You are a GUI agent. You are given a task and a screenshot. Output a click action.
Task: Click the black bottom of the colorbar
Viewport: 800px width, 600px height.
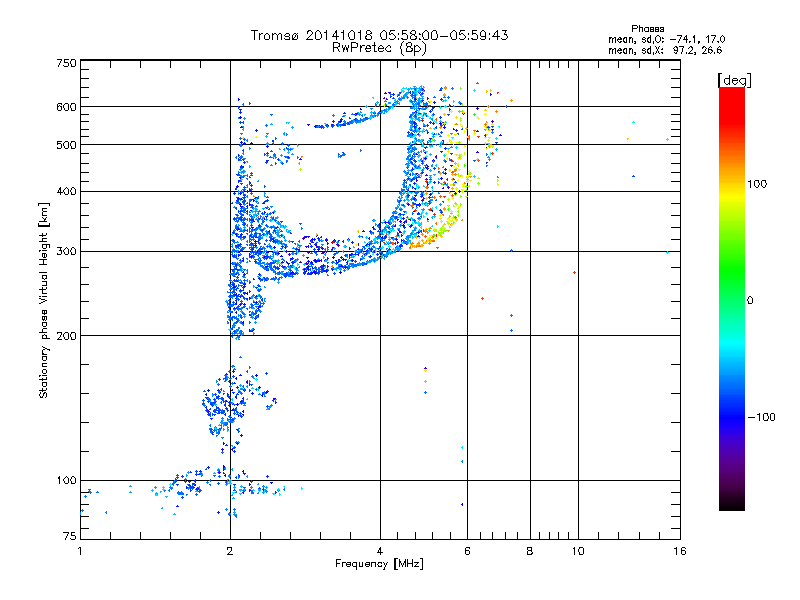tap(732, 503)
